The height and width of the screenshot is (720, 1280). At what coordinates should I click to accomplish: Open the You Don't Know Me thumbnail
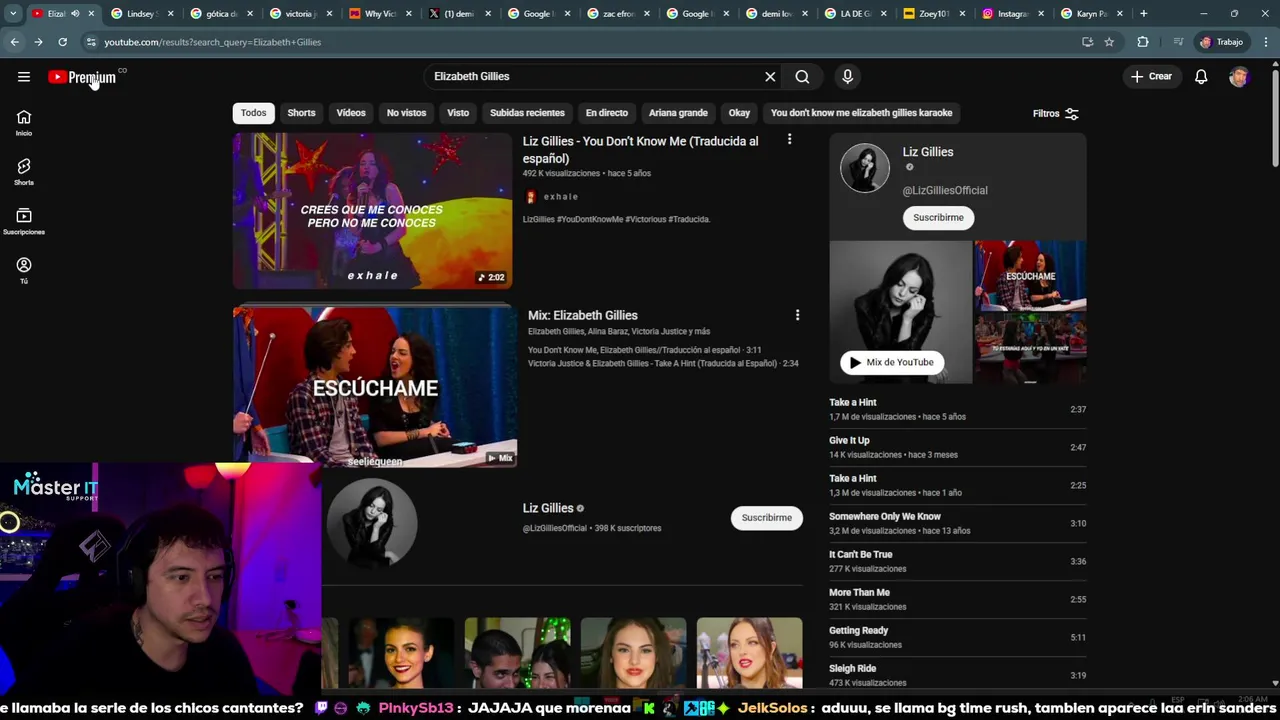pyautogui.click(x=372, y=211)
